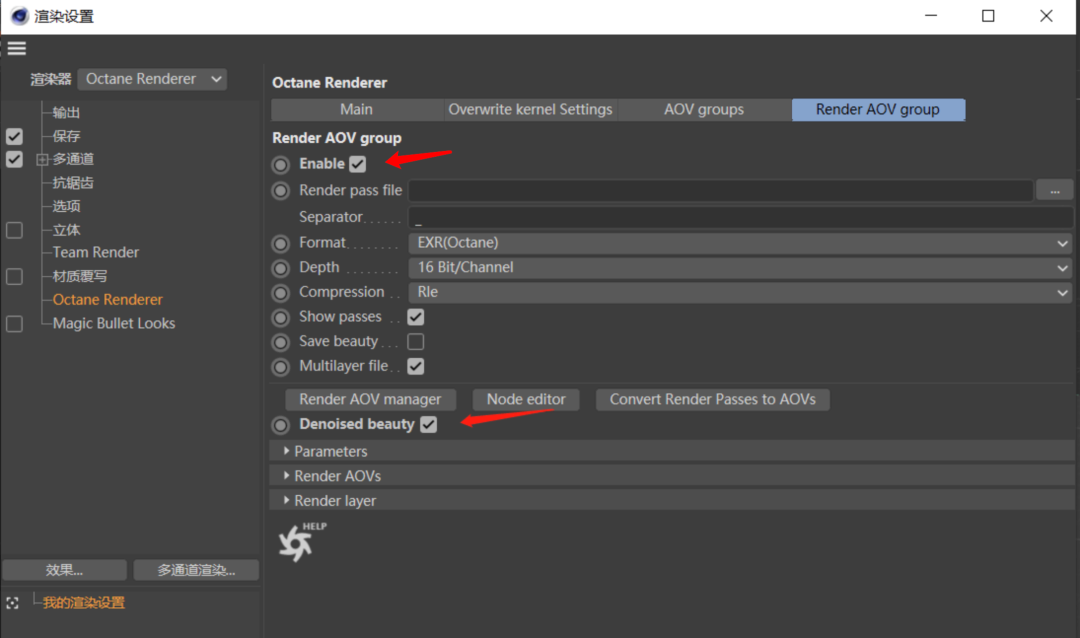Click the render setting target icon beside 我的渲染设置

(12, 603)
